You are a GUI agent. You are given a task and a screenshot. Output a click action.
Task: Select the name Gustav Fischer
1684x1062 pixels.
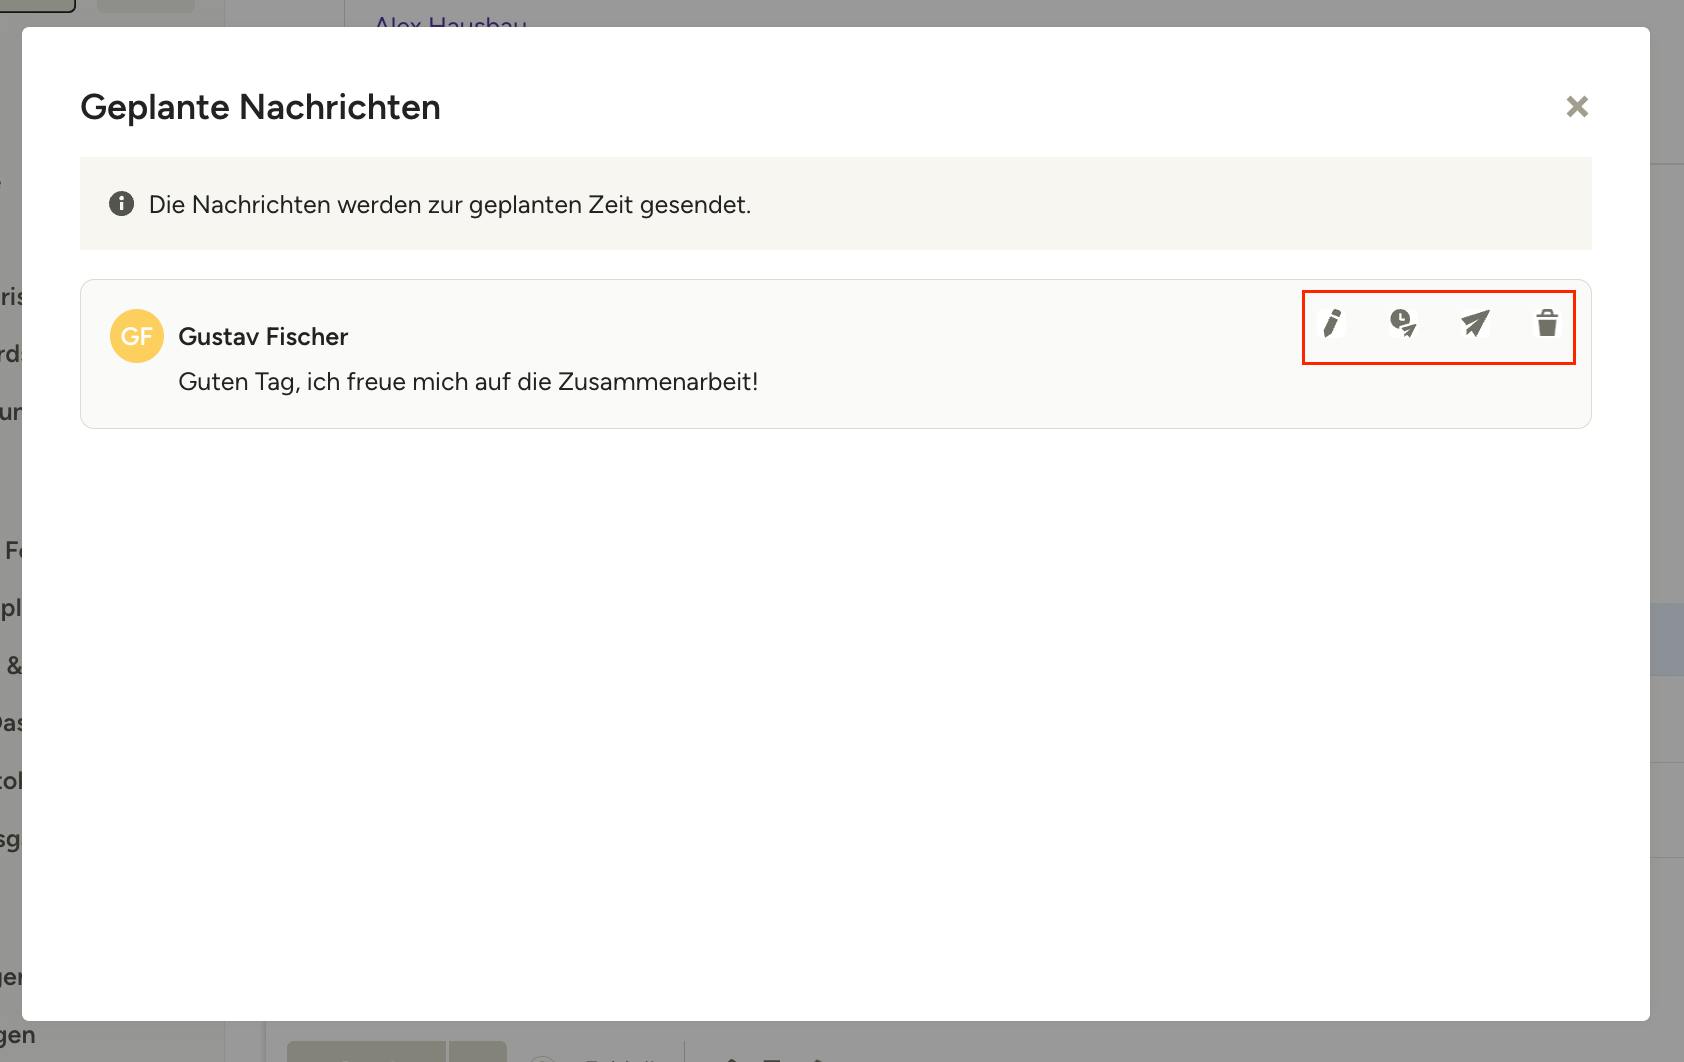click(x=263, y=337)
